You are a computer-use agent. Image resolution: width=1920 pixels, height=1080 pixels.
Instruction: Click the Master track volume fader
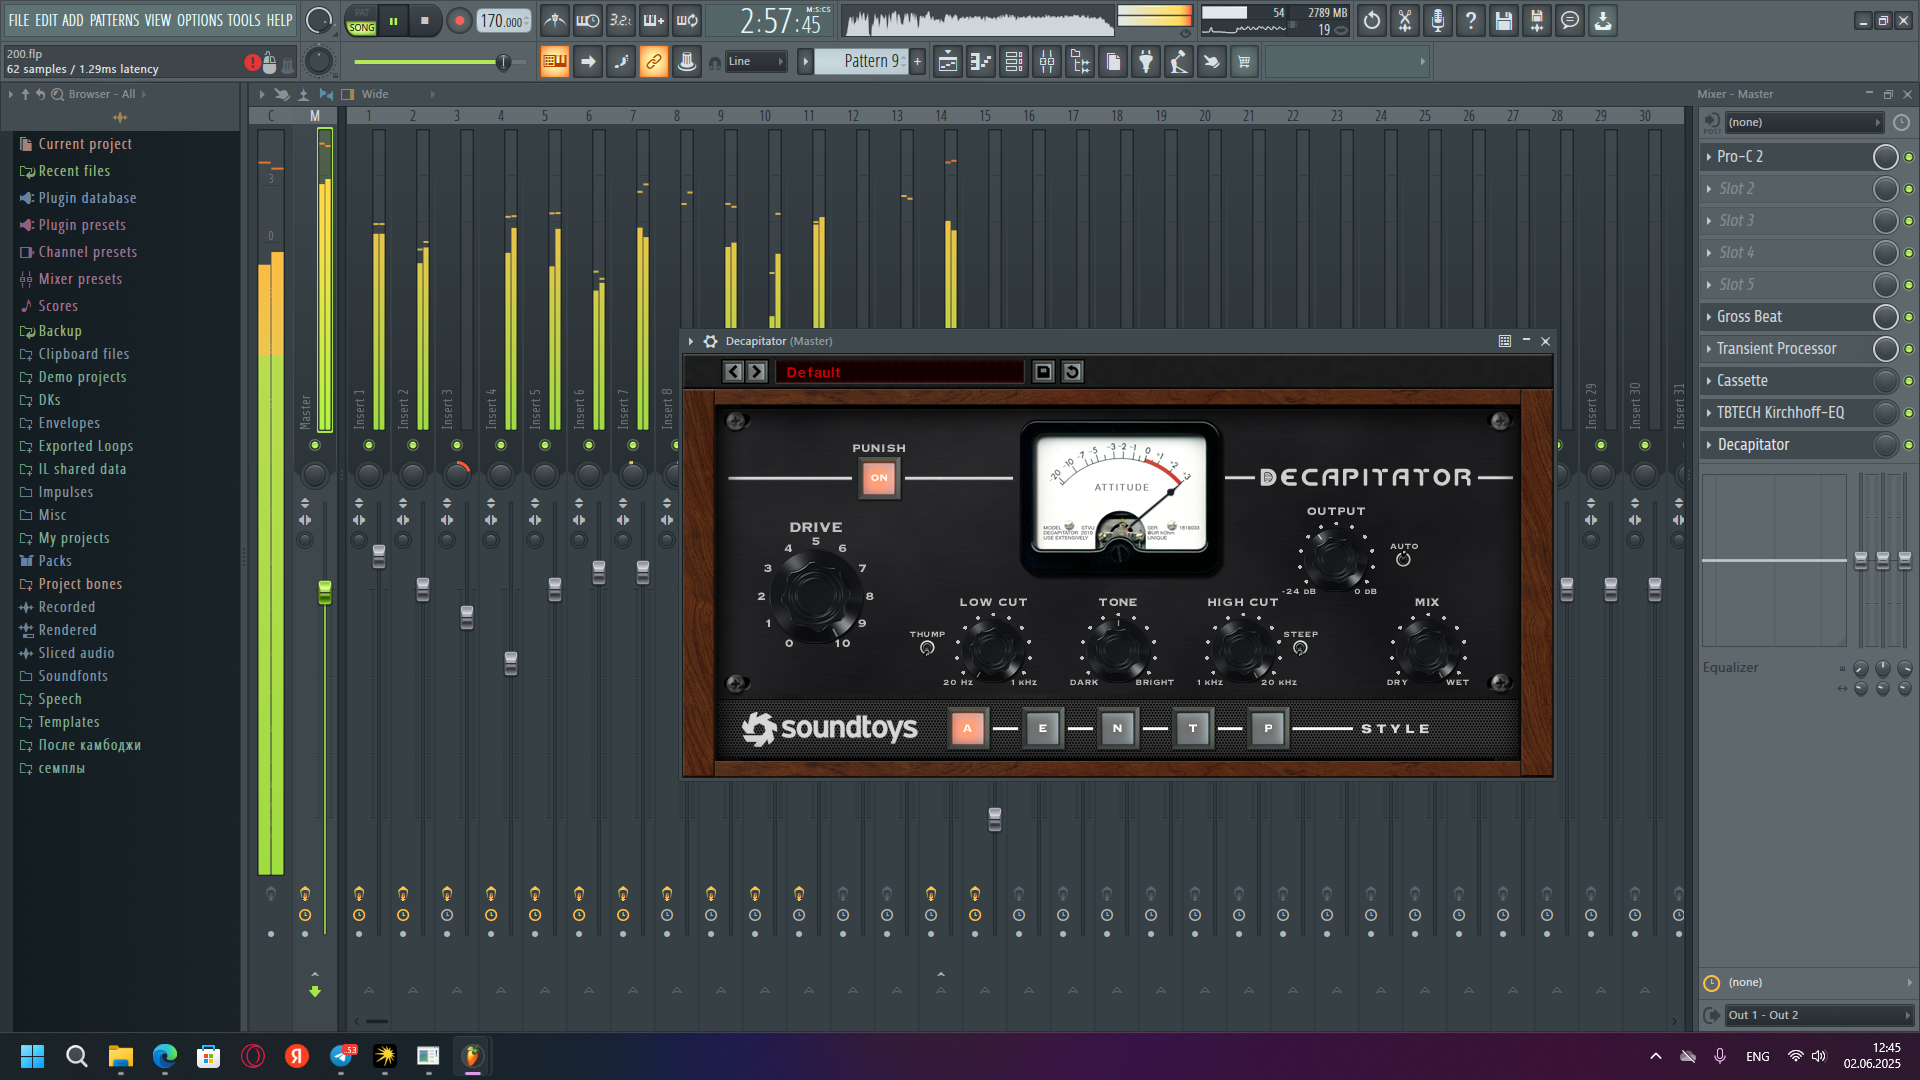click(325, 592)
